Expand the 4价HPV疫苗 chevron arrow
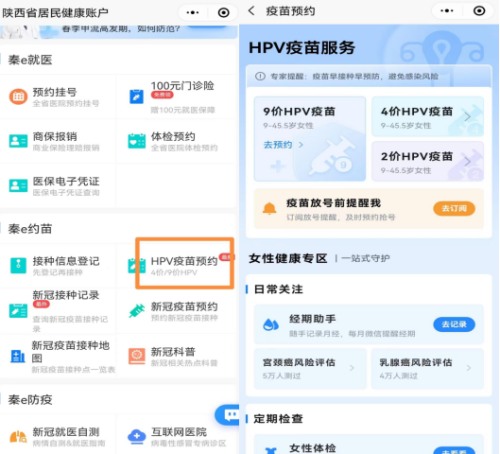This screenshot has height=454, width=500. pyautogui.click(x=467, y=117)
